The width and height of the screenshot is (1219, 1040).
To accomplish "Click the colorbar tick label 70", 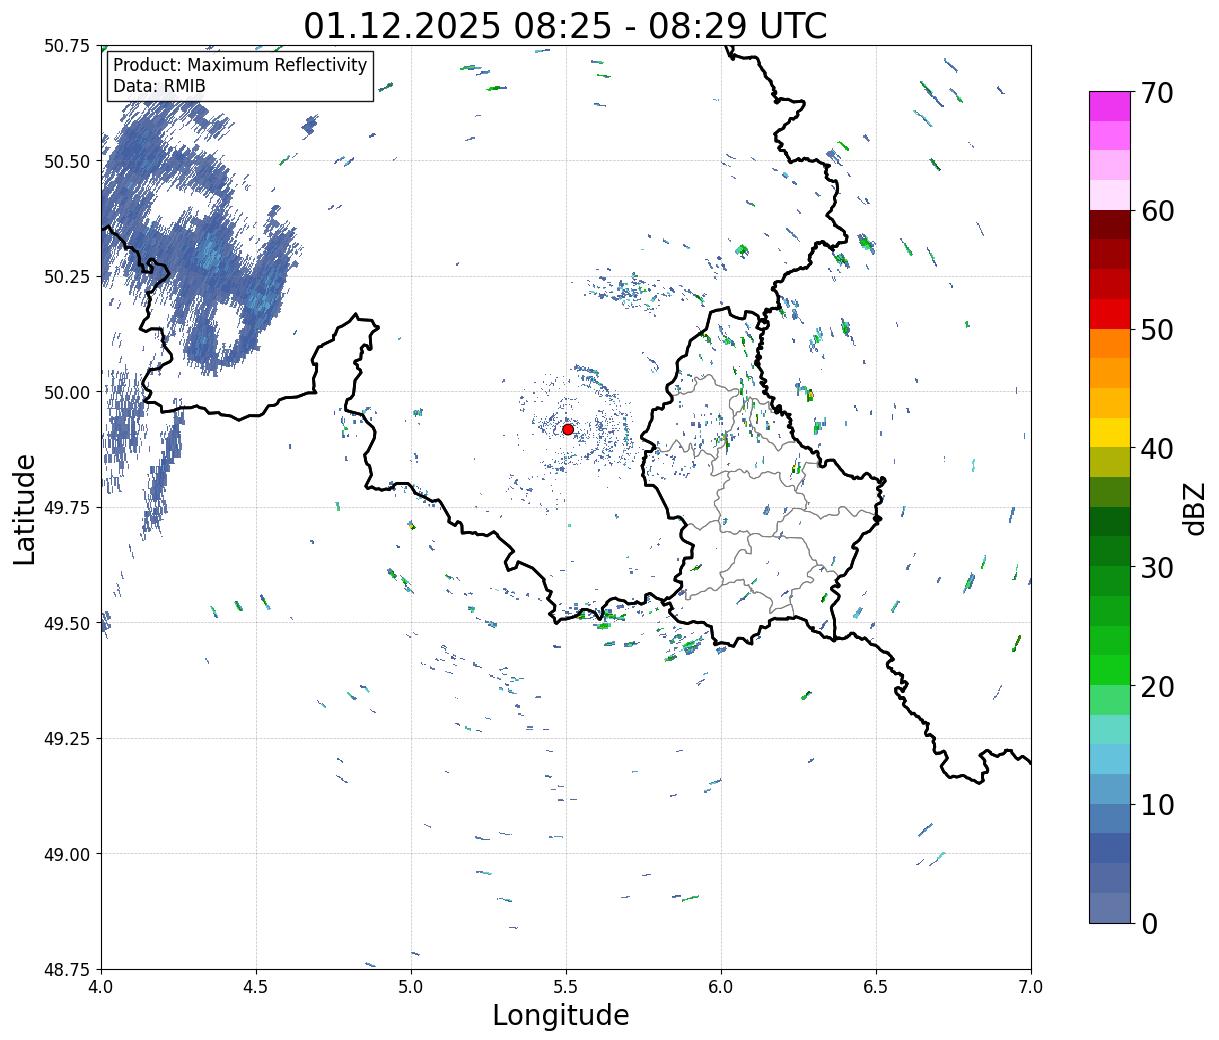I will point(1157,93).
